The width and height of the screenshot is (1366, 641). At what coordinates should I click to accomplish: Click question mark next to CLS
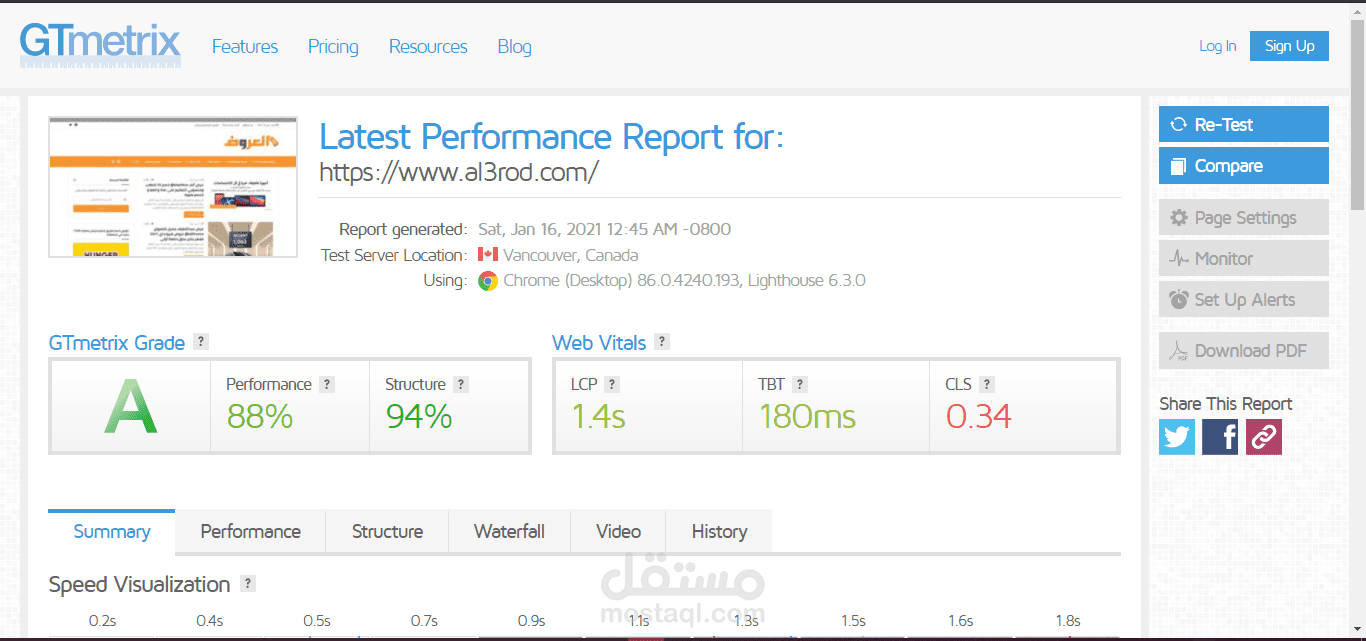point(987,384)
